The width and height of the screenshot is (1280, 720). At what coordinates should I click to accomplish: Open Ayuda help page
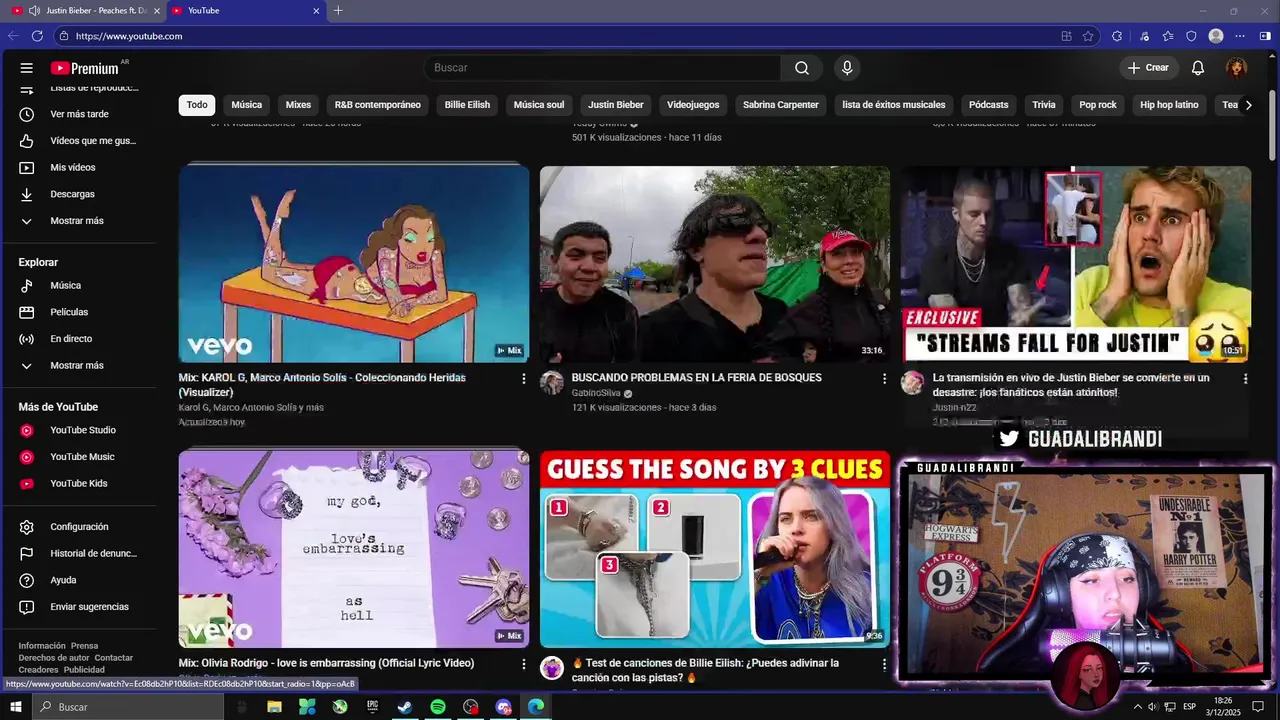point(78,580)
